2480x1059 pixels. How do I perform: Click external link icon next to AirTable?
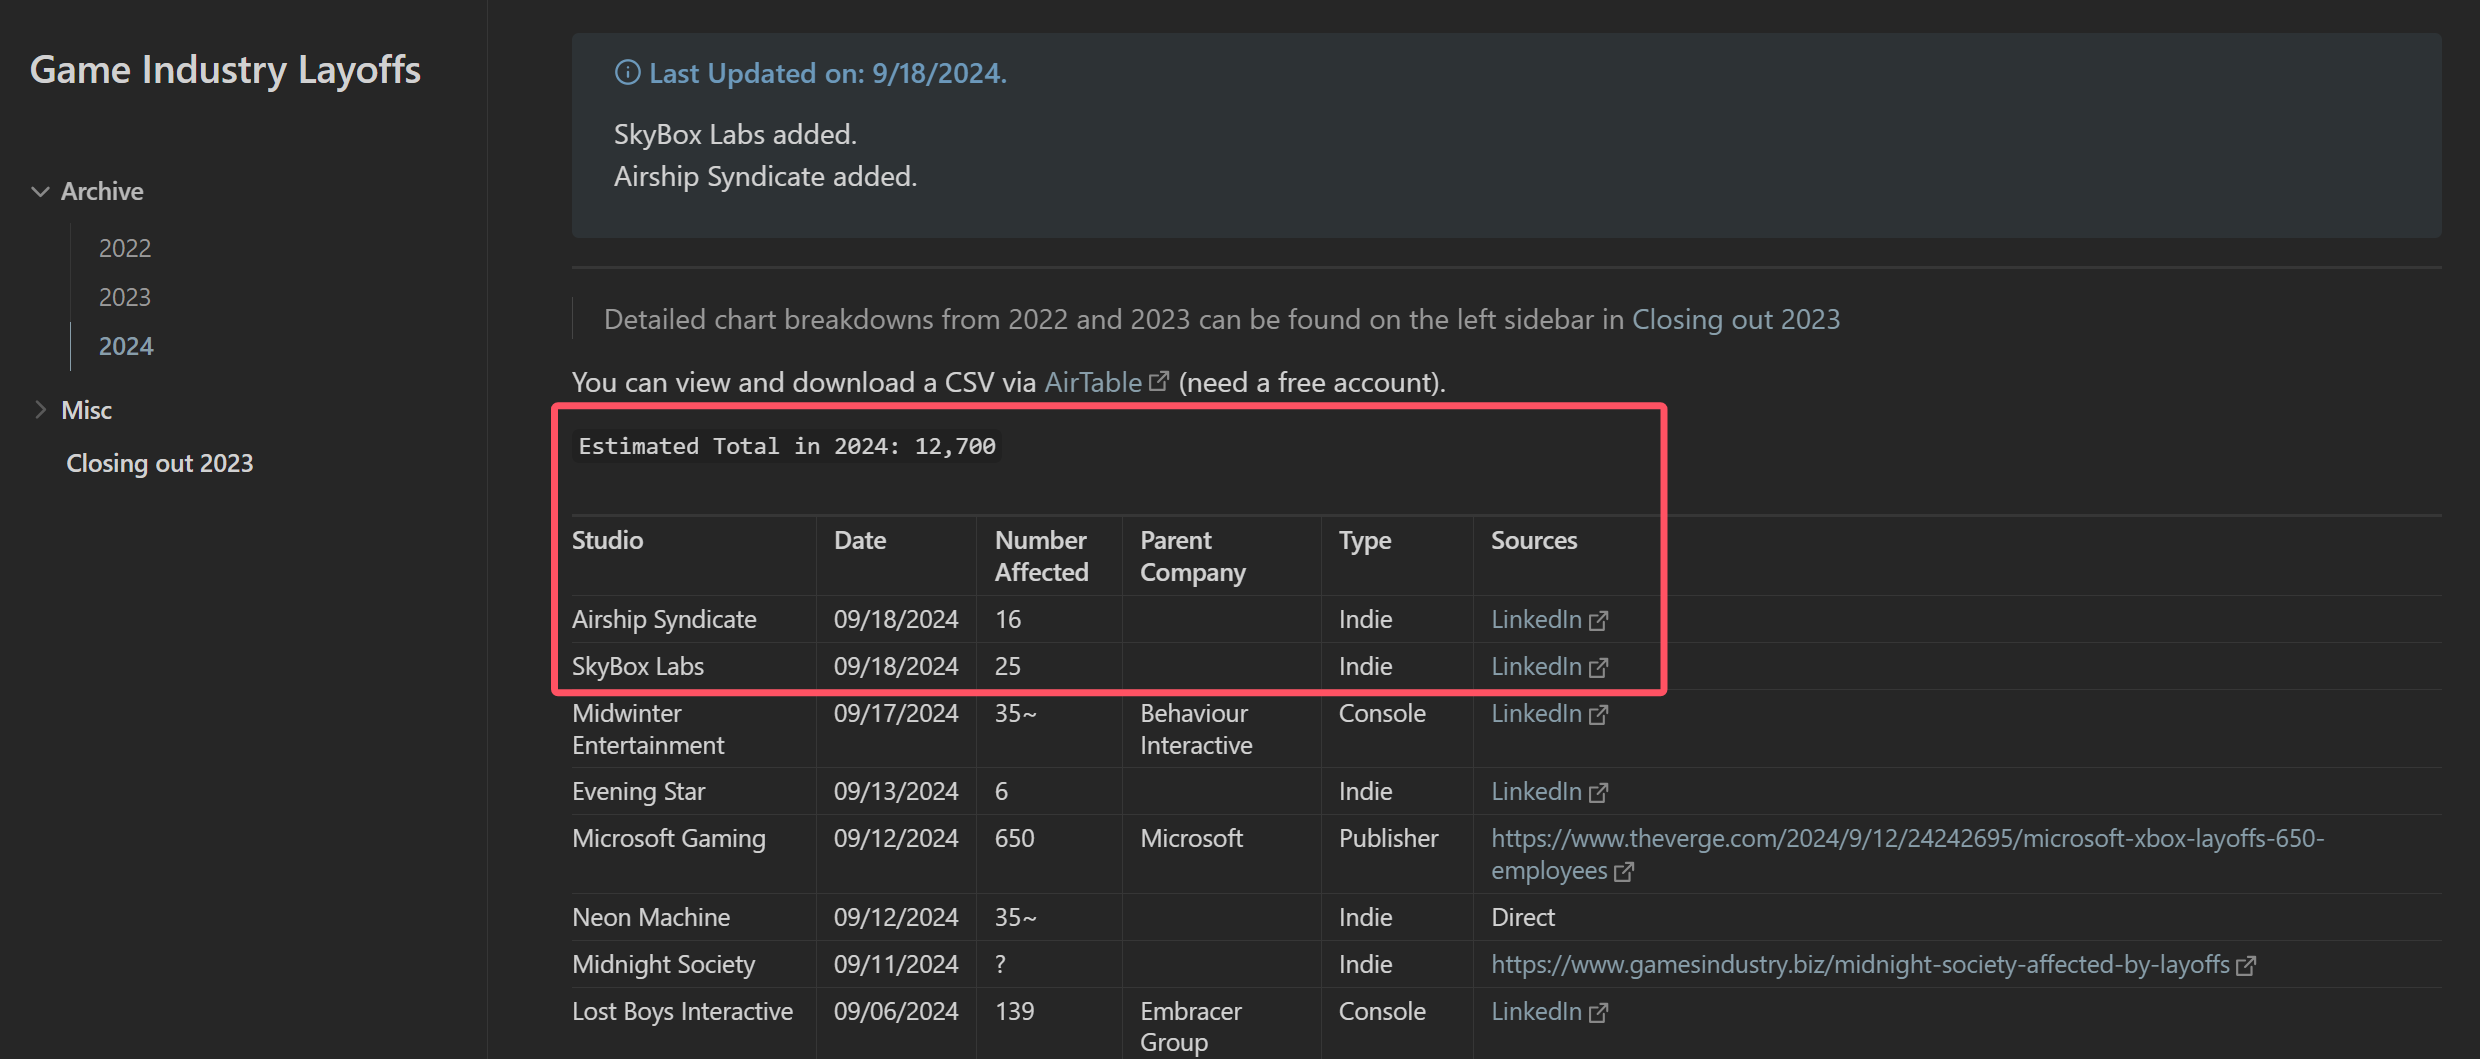(x=1158, y=382)
